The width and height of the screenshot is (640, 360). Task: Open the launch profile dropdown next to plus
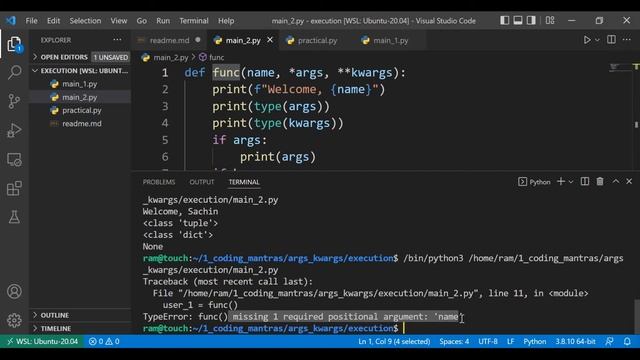pyautogui.click(x=571, y=182)
